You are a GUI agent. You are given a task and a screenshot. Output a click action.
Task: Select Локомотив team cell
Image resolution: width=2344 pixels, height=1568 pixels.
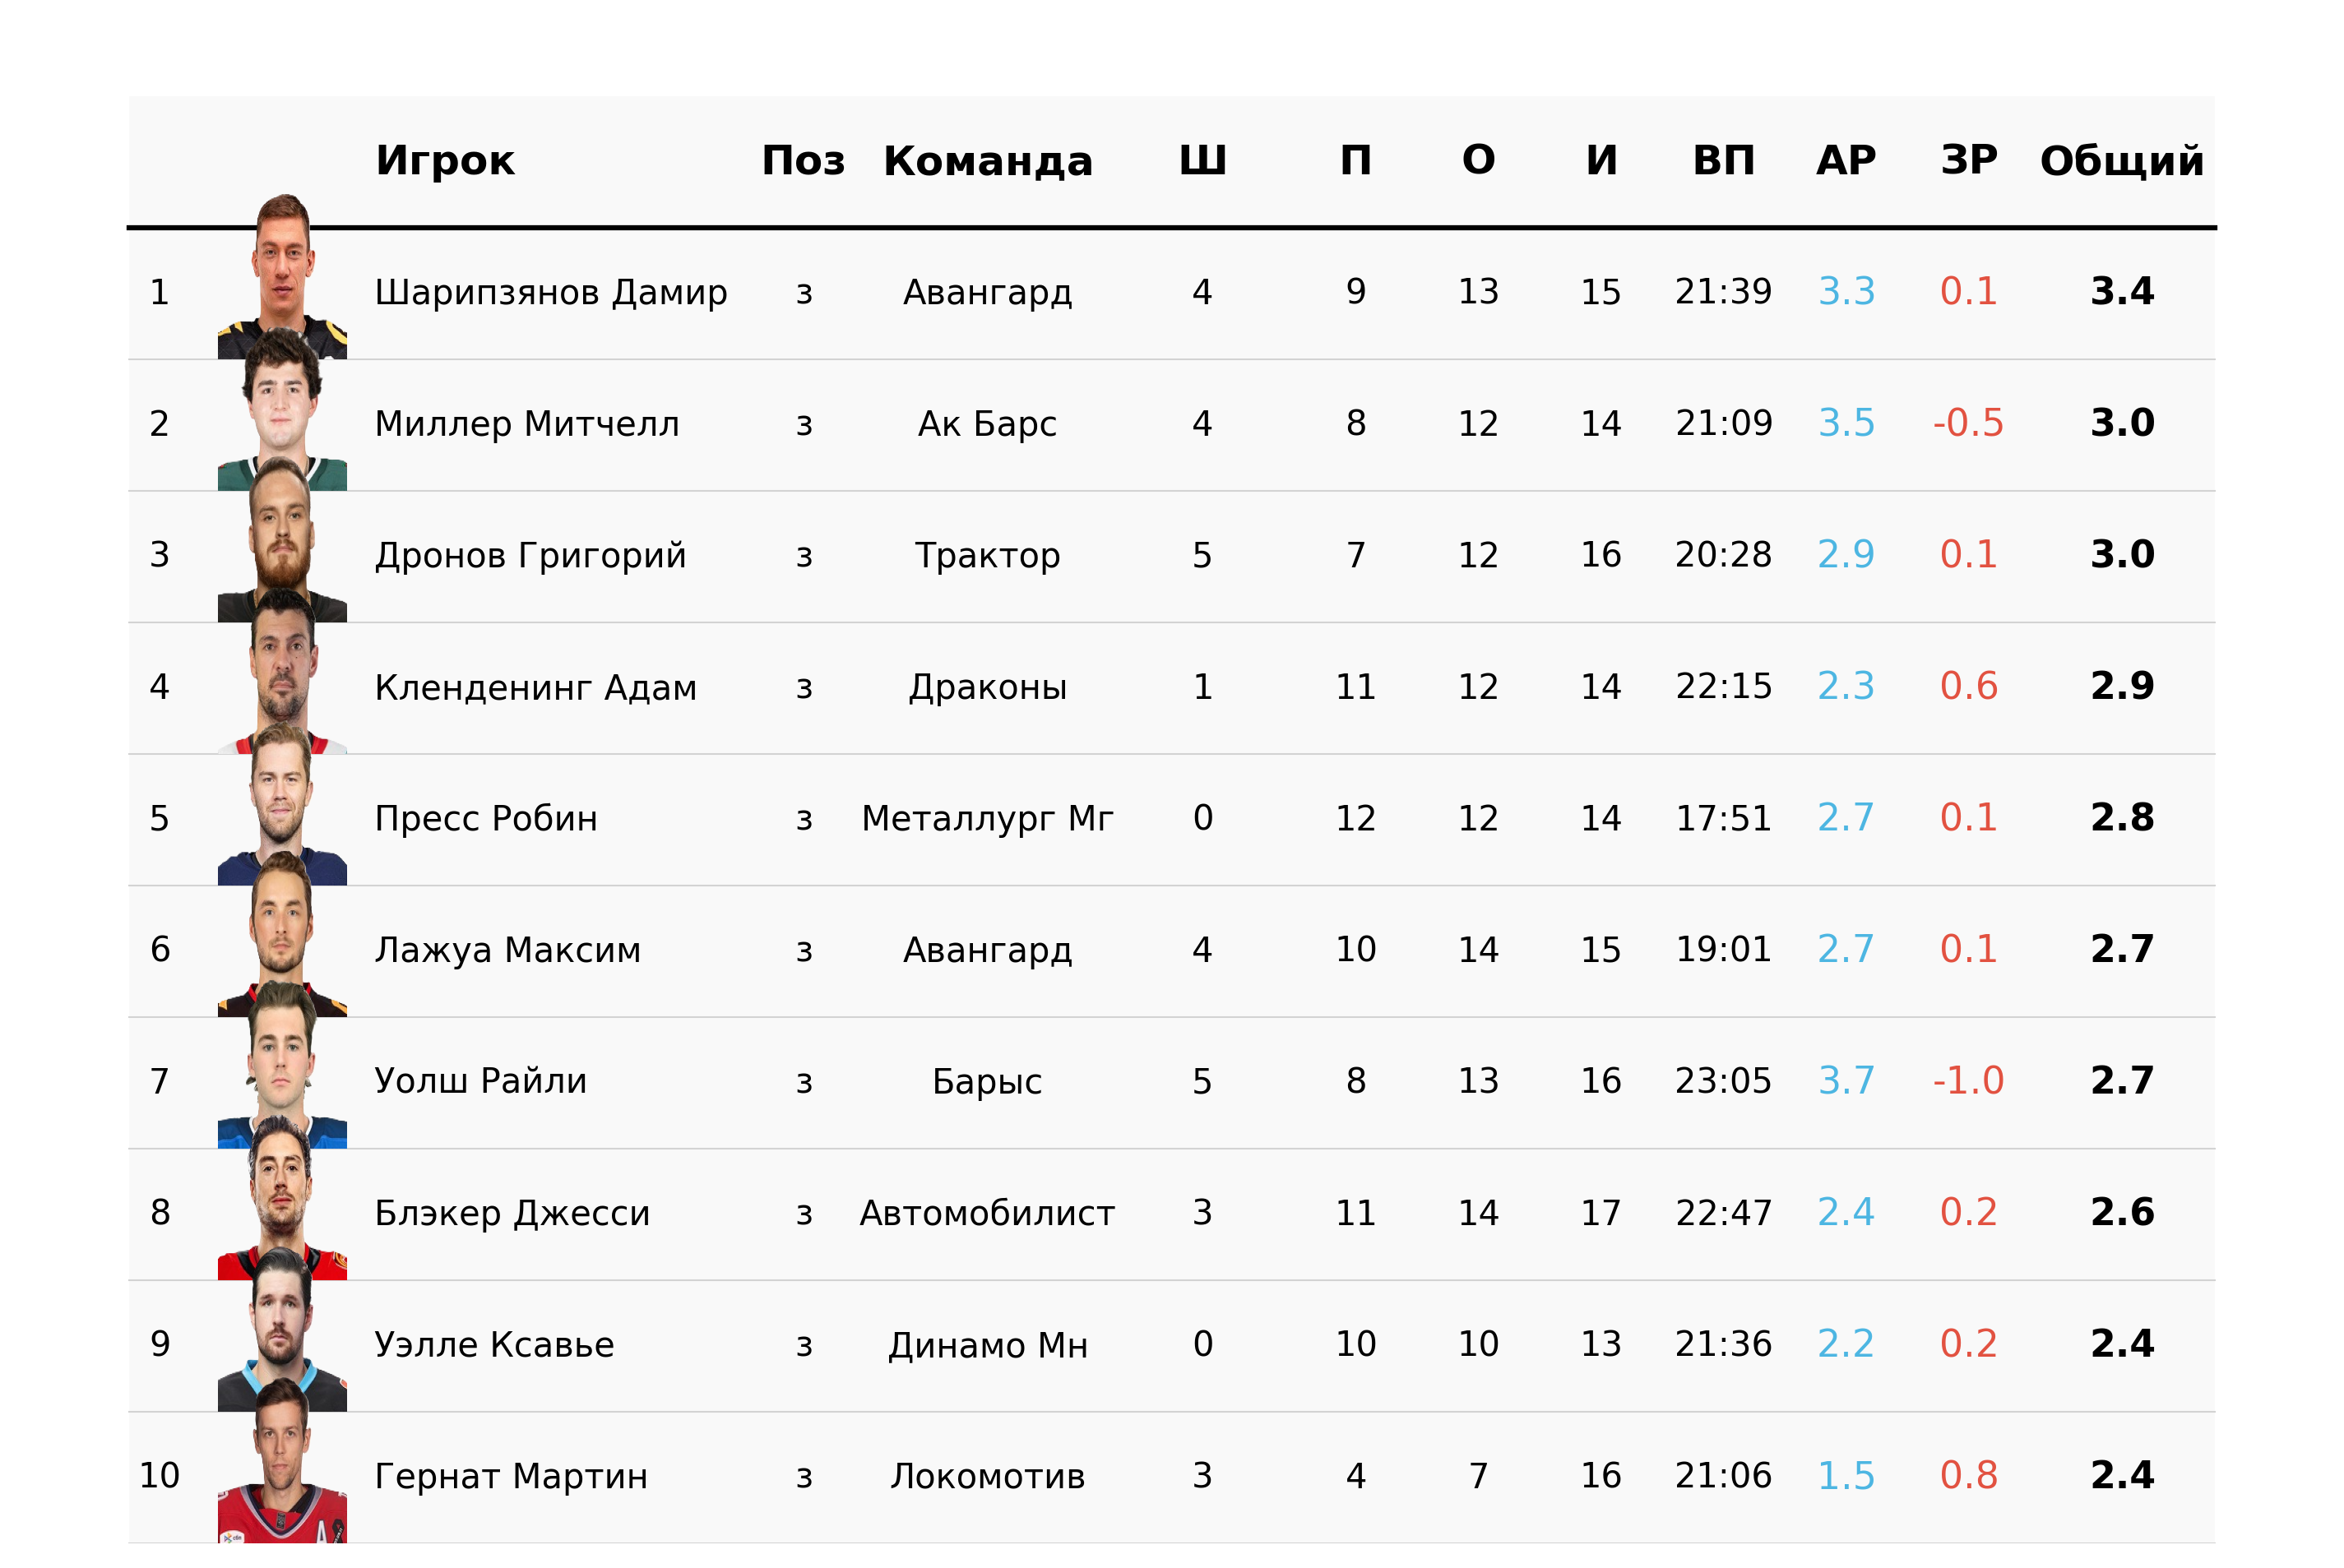[x=987, y=1476]
